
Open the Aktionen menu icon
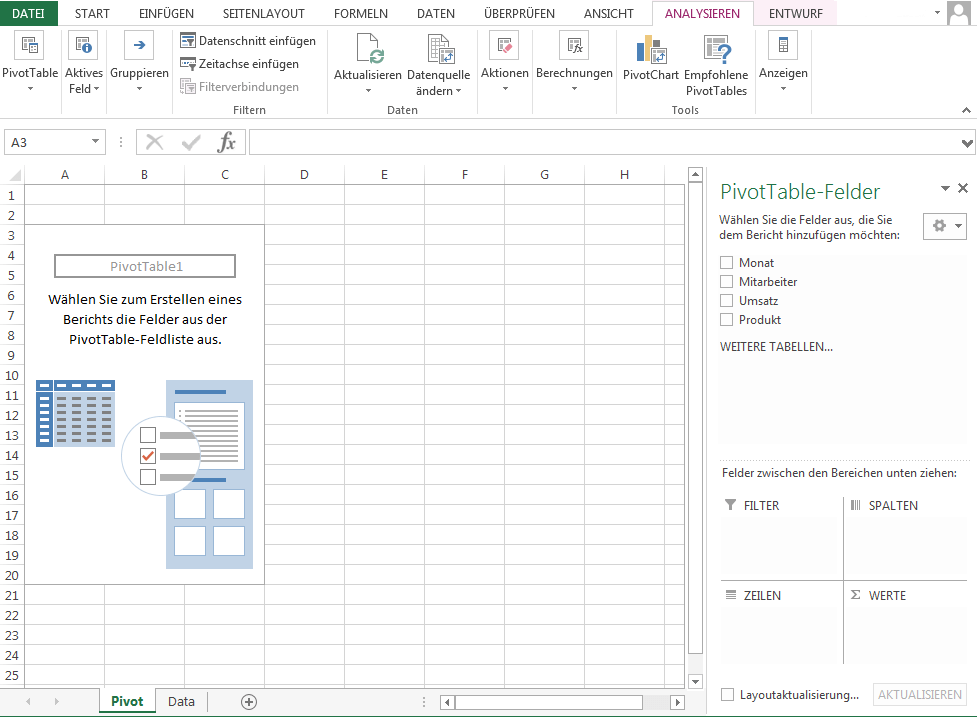coord(505,45)
